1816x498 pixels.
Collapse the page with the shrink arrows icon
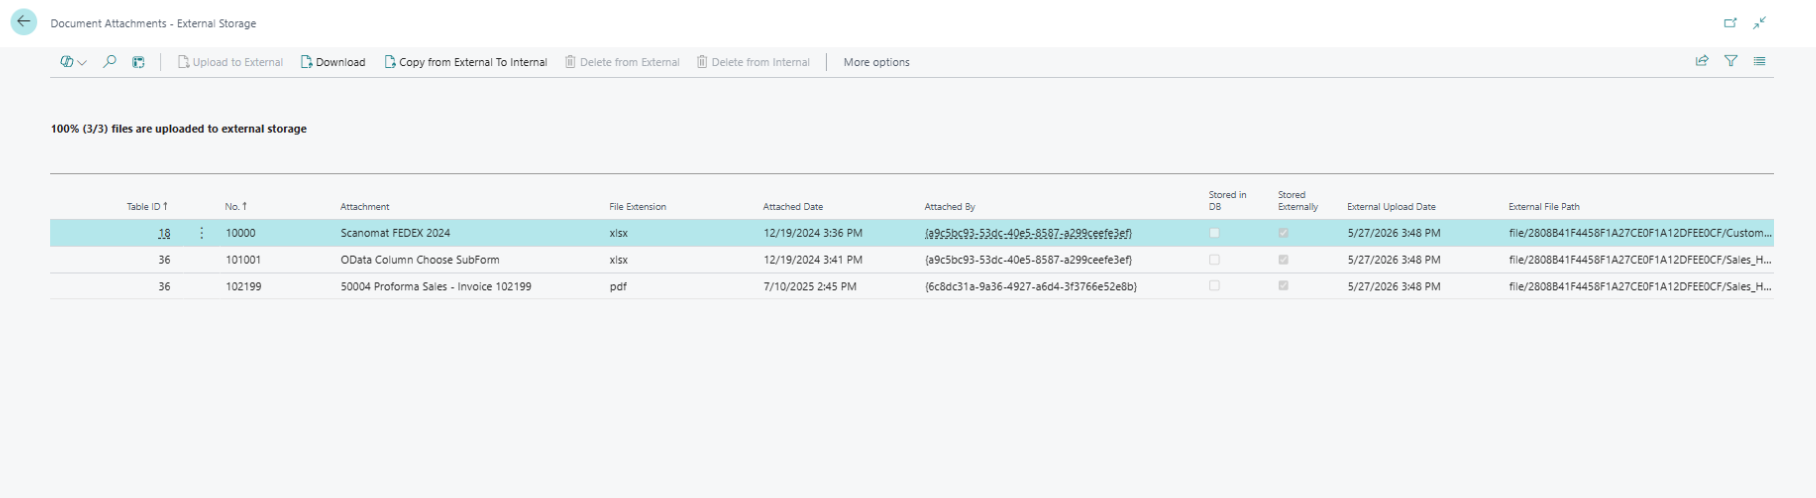pyautogui.click(x=1759, y=23)
